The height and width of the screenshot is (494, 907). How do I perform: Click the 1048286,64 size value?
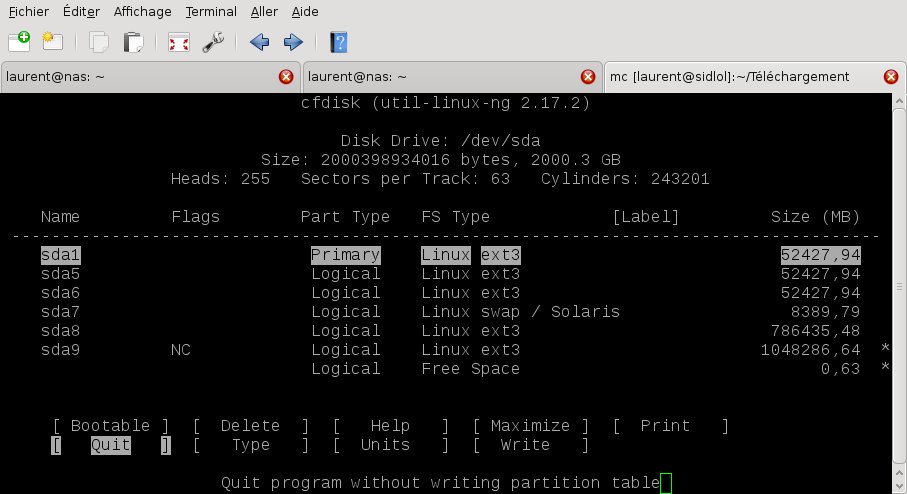pyautogui.click(x=810, y=350)
